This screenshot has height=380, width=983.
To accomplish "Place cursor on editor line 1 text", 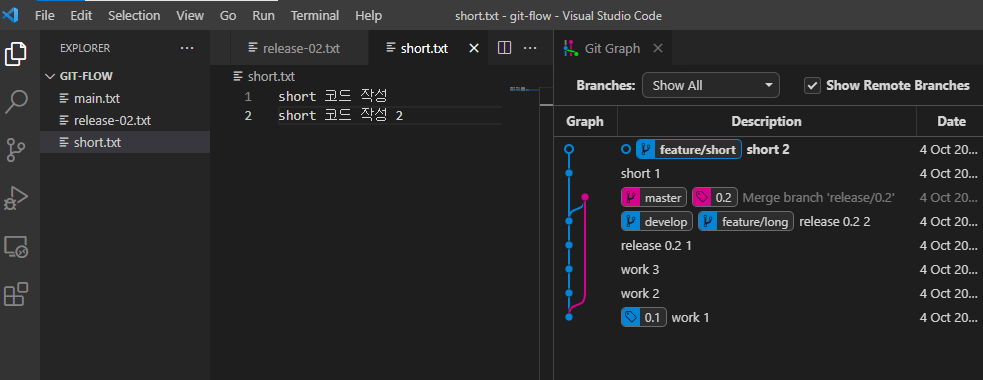I will coord(333,97).
